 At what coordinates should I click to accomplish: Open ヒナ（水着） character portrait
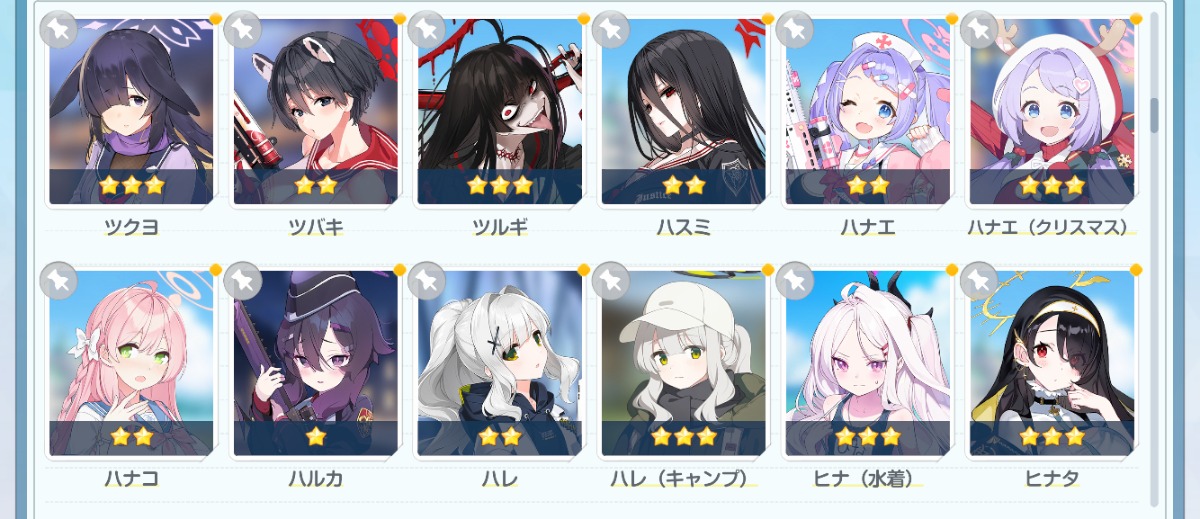pos(867,363)
